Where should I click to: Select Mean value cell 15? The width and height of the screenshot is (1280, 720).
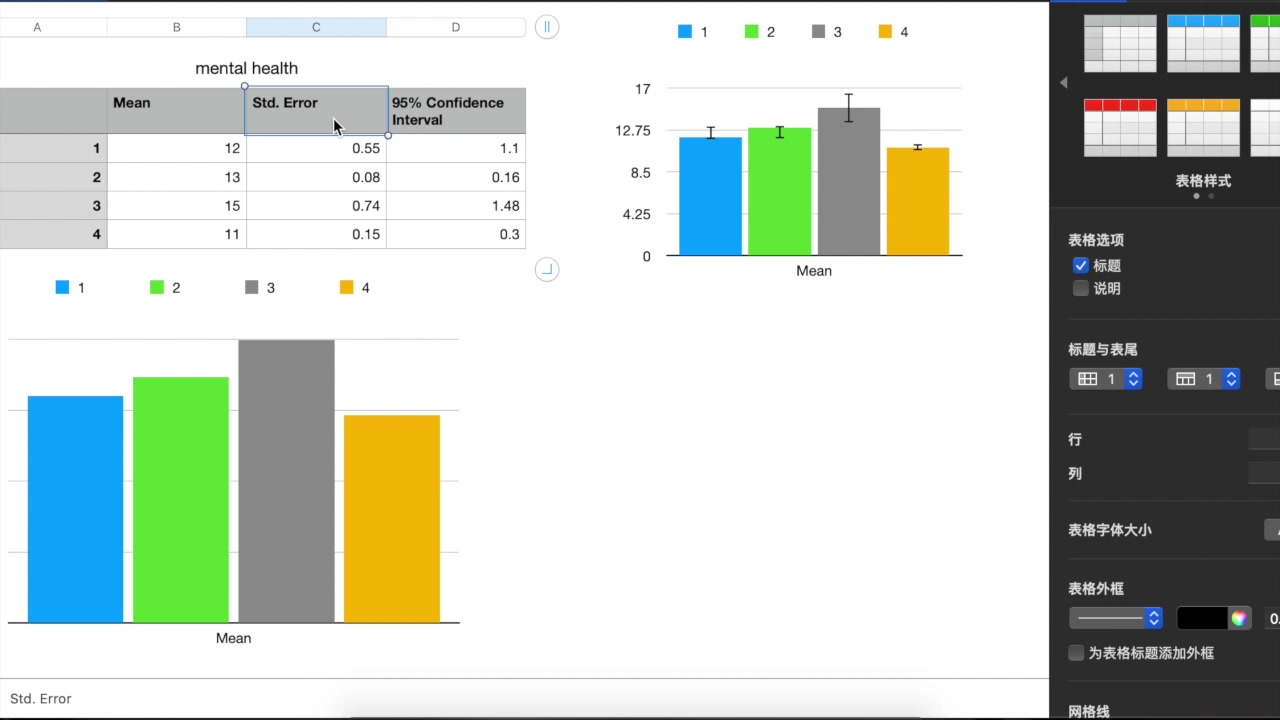click(177, 206)
